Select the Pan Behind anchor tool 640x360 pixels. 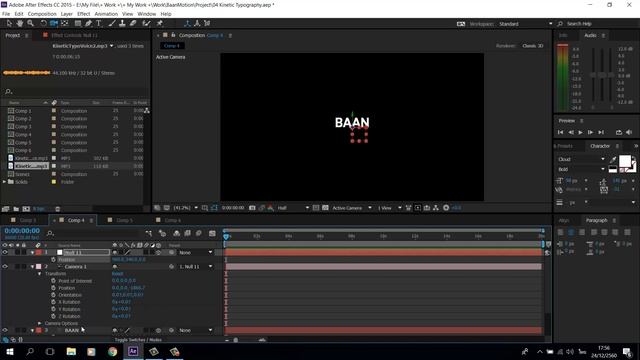[64, 24]
